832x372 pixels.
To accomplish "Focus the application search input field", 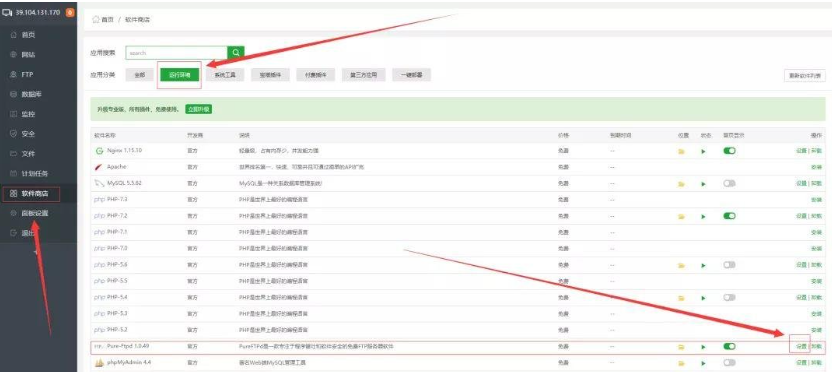I will tap(177, 53).
